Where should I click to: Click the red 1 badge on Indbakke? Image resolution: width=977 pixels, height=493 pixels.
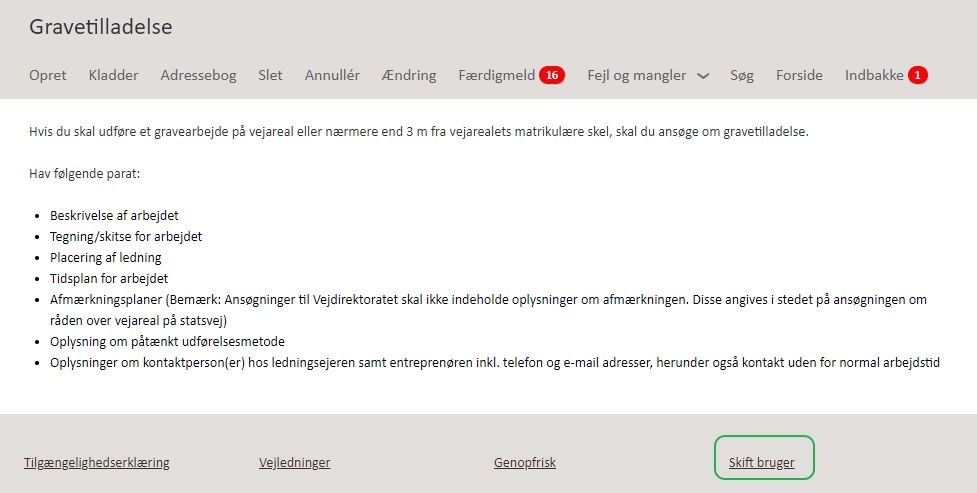918,75
